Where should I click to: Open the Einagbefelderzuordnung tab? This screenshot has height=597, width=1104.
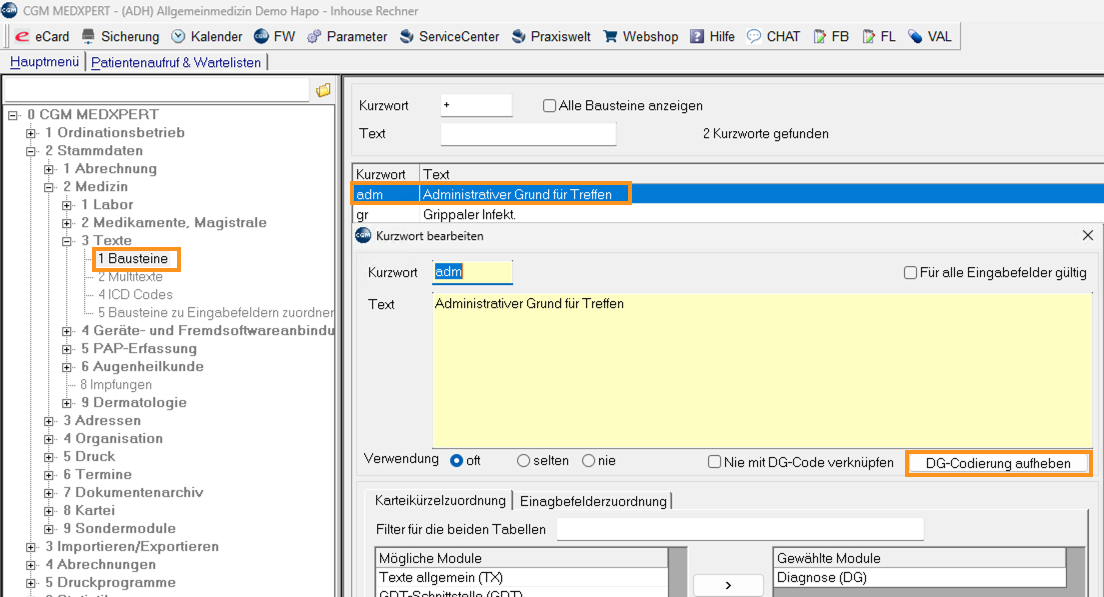[x=592, y=501]
